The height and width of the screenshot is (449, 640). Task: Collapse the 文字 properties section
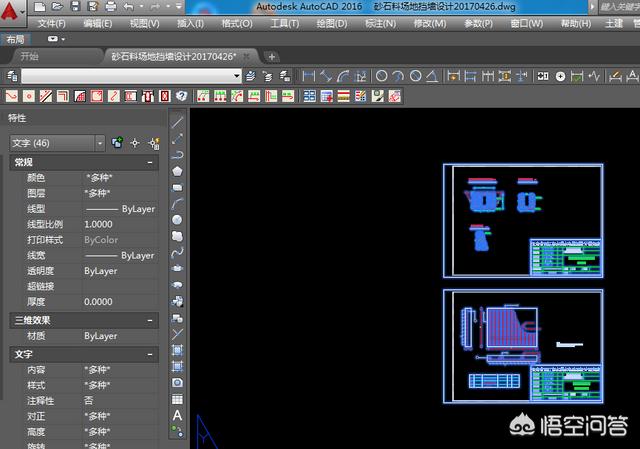(150, 354)
